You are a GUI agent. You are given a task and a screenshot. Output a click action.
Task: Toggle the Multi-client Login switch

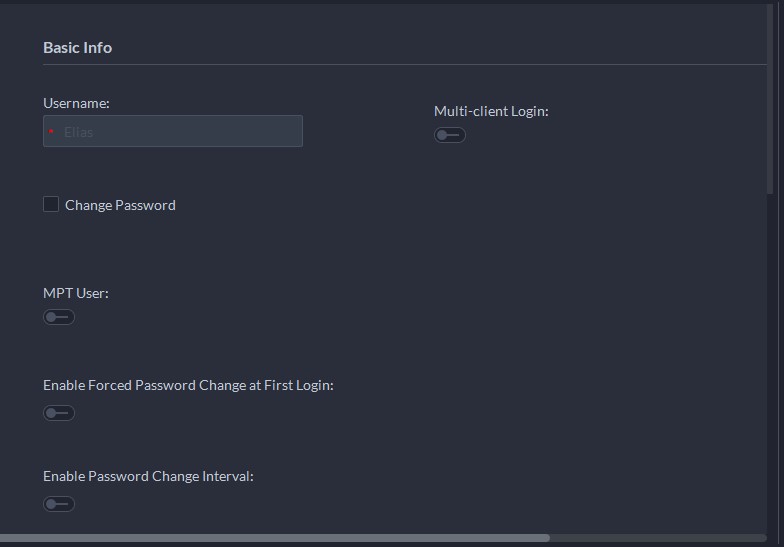(x=450, y=135)
